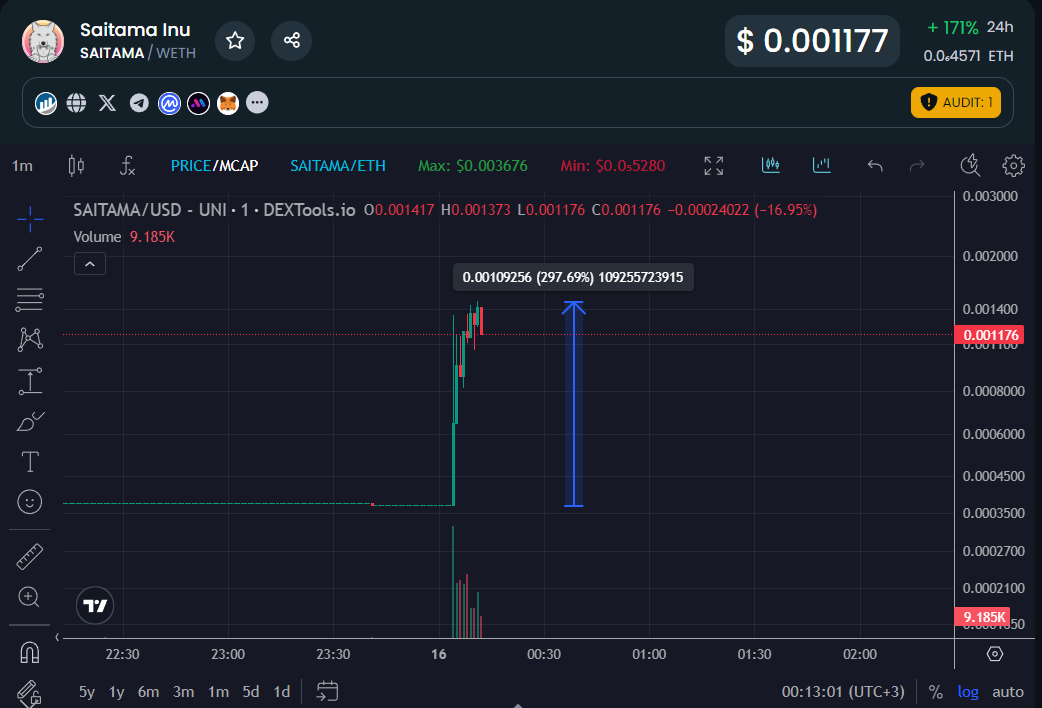The image size is (1042, 708).
Task: Open the timezone 00:13:01 (UTC+3) menu
Action: point(843,692)
